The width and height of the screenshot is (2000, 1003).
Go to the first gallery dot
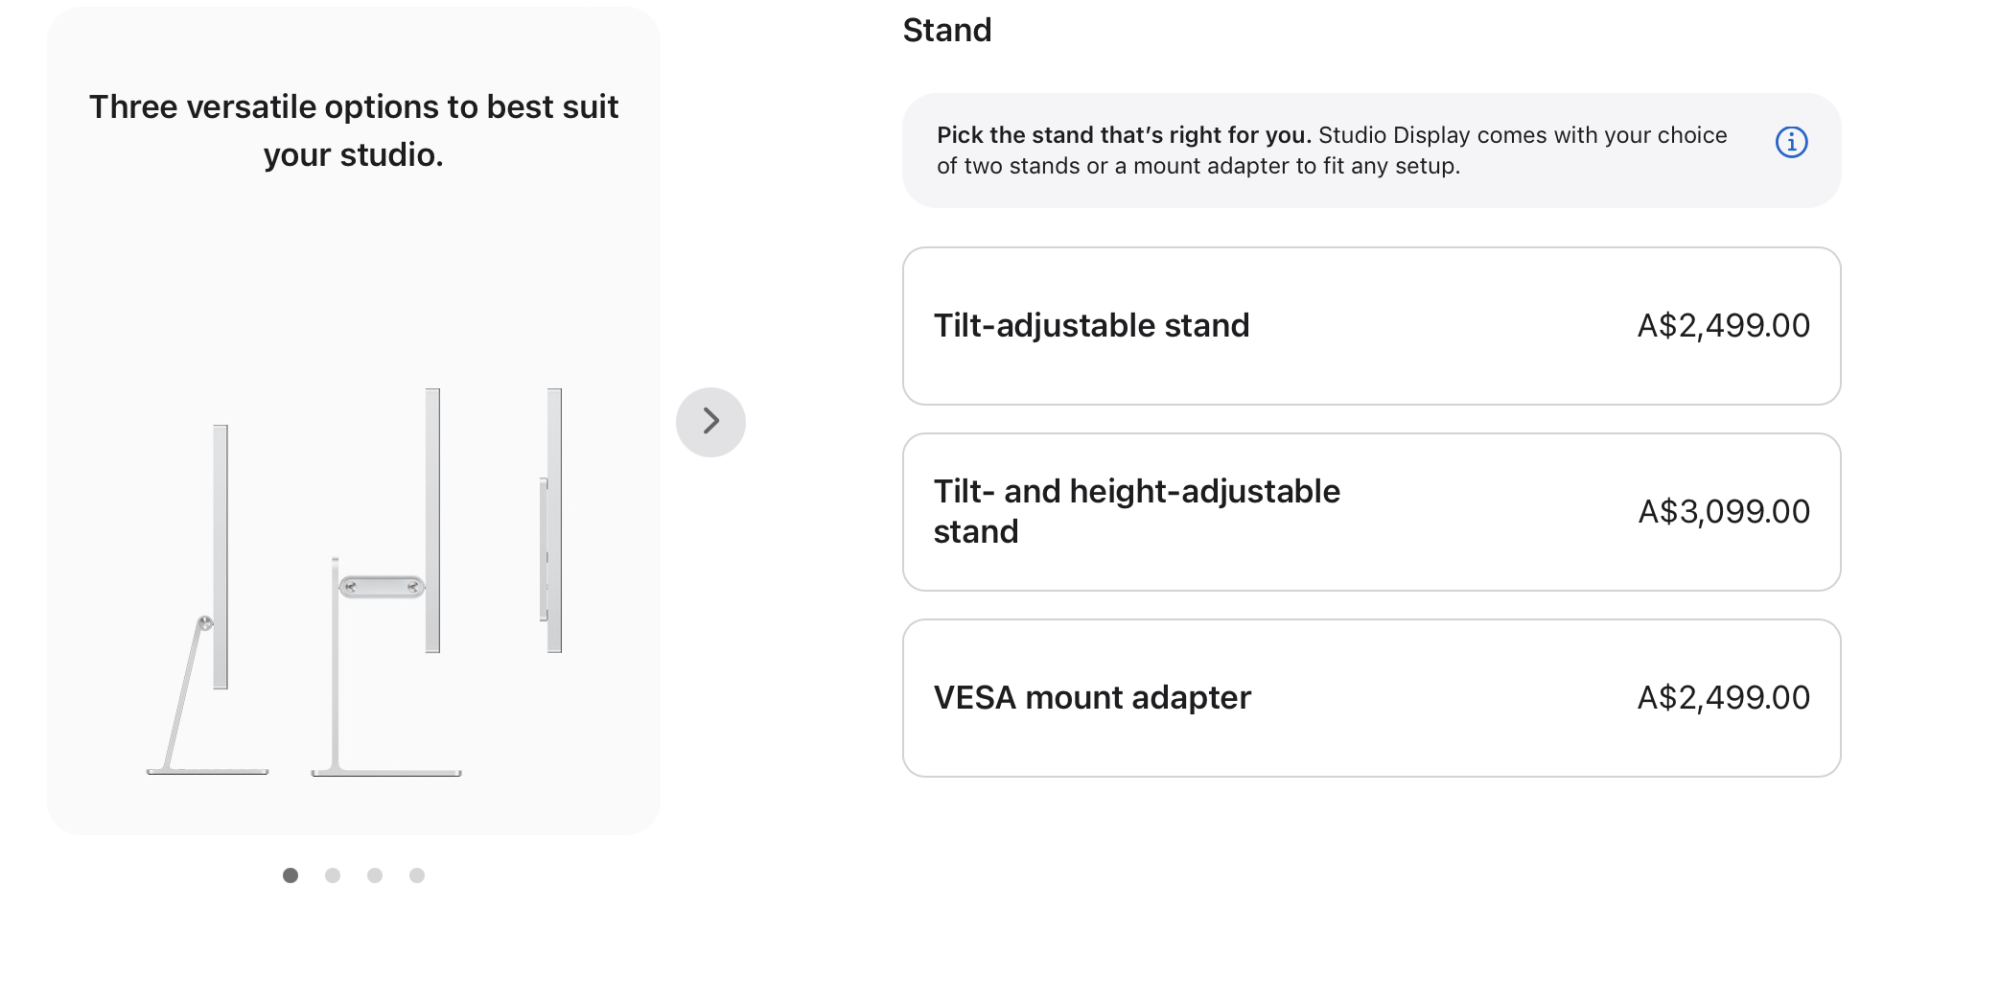(290, 875)
